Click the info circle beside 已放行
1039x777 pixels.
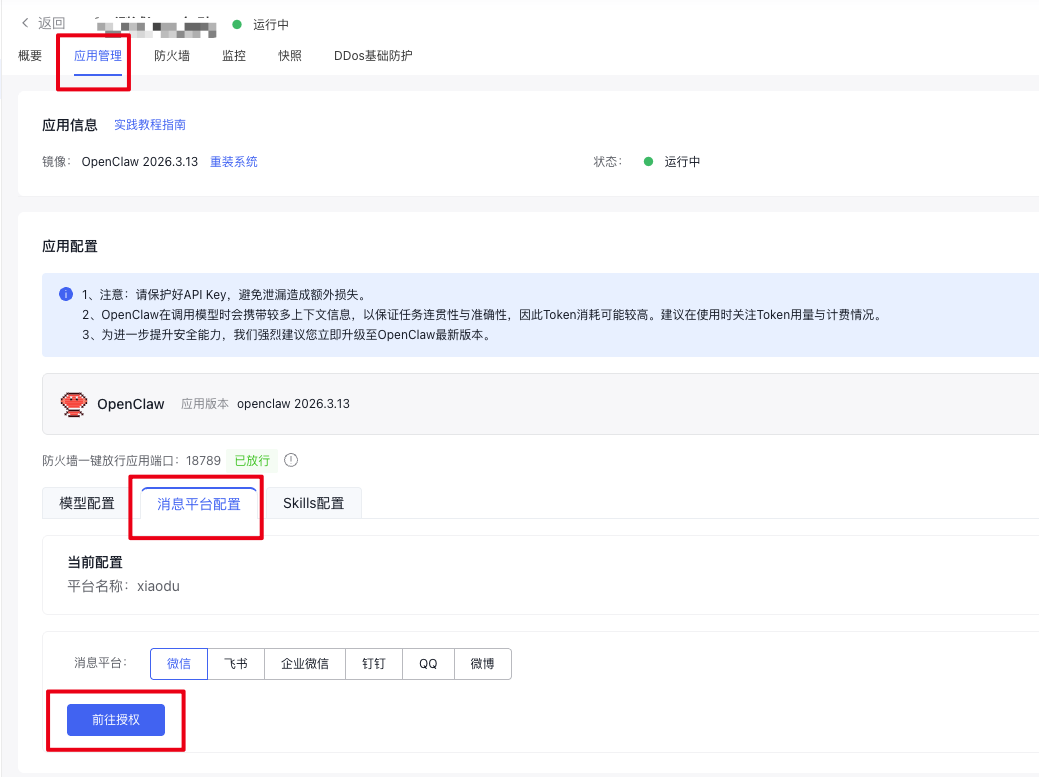click(291, 460)
